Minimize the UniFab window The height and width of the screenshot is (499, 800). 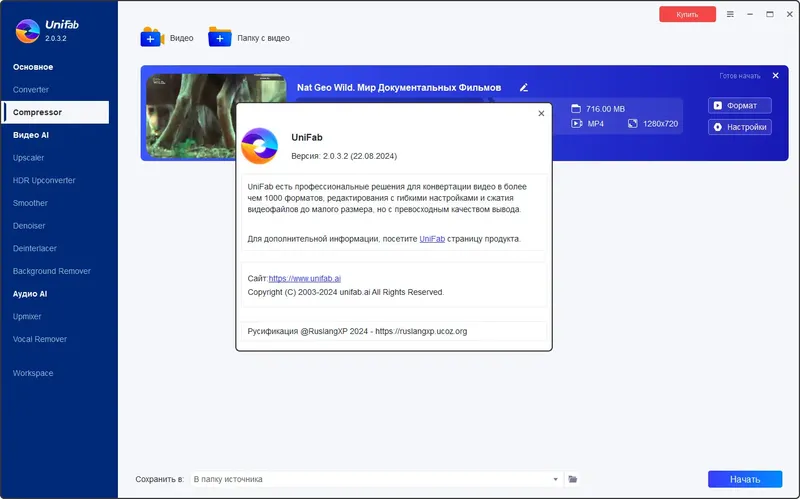(750, 14)
